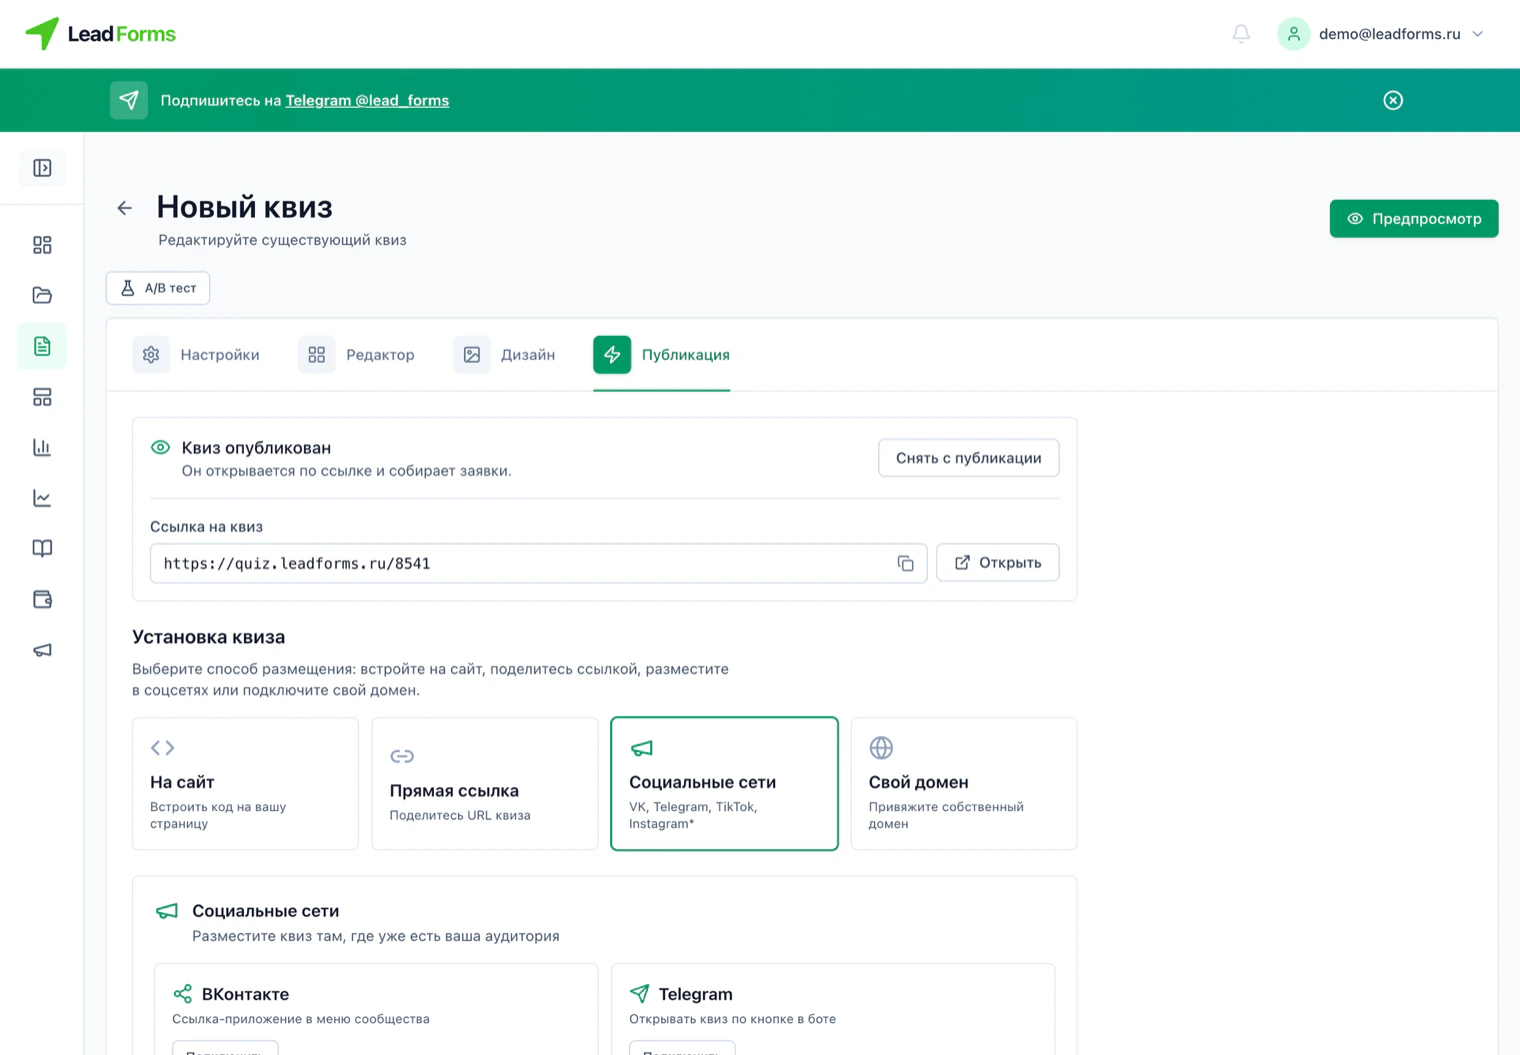Screen dimensions: 1520x1055
Task: Dismiss the Telegram subscription banner
Action: tap(1393, 100)
